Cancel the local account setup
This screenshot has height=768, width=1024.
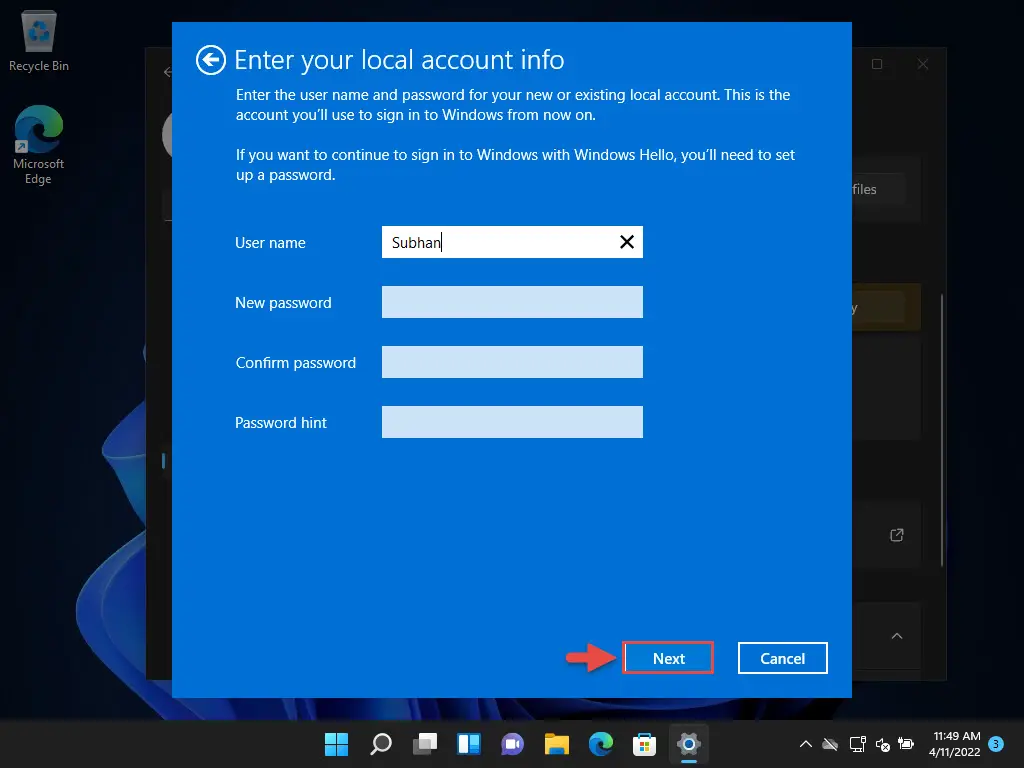click(x=782, y=658)
